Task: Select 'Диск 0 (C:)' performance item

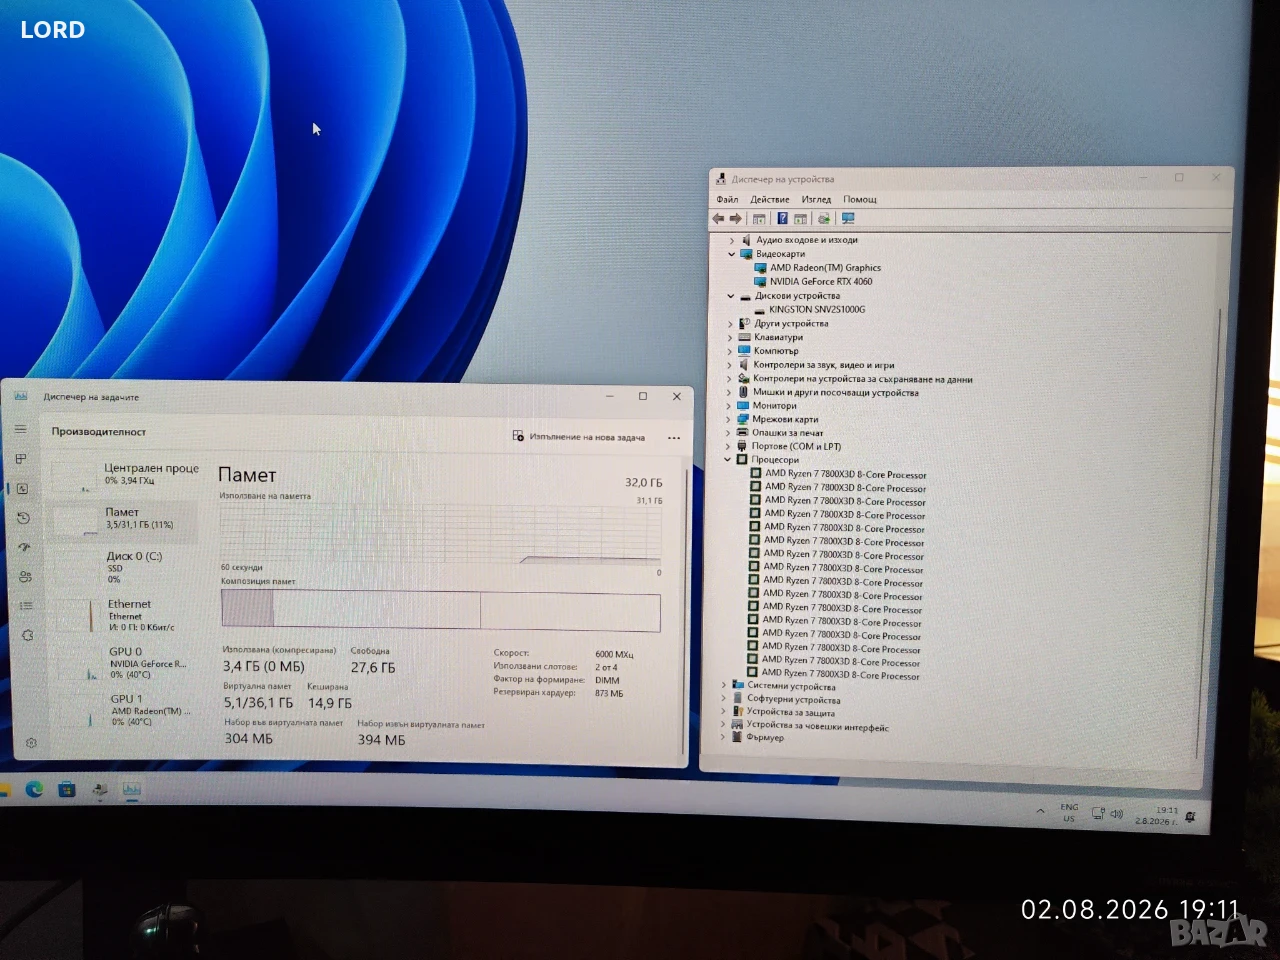Action: [x=126, y=567]
